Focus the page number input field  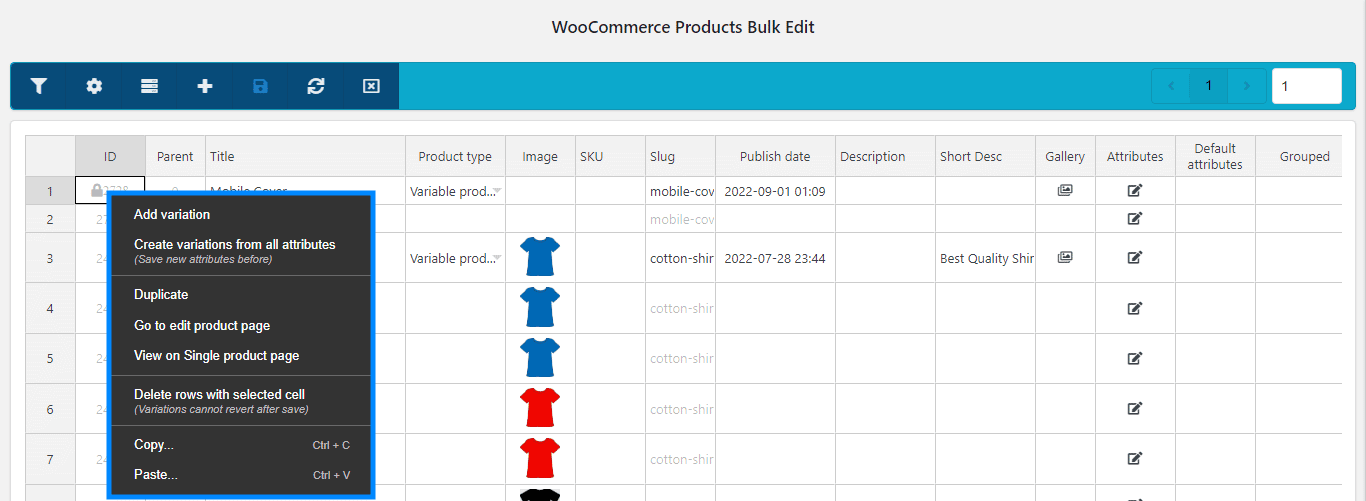coord(1306,86)
